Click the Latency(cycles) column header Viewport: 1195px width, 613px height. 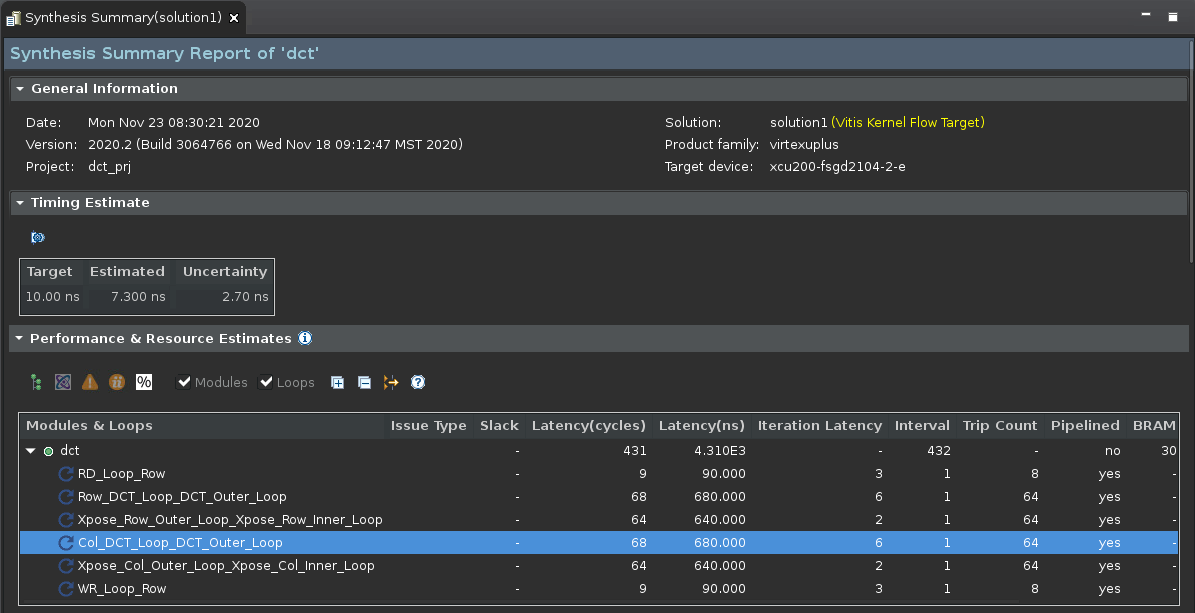coord(588,426)
